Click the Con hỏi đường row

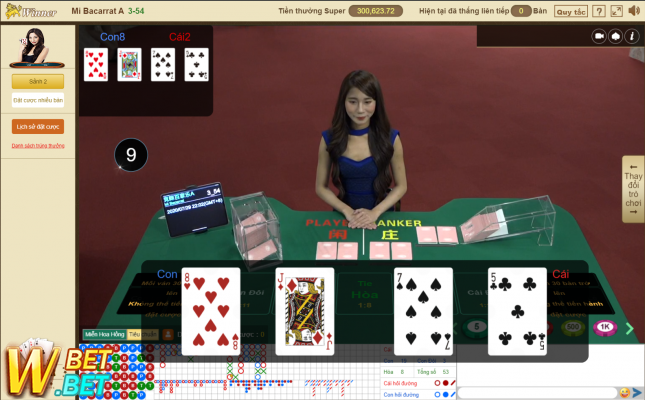[419, 395]
